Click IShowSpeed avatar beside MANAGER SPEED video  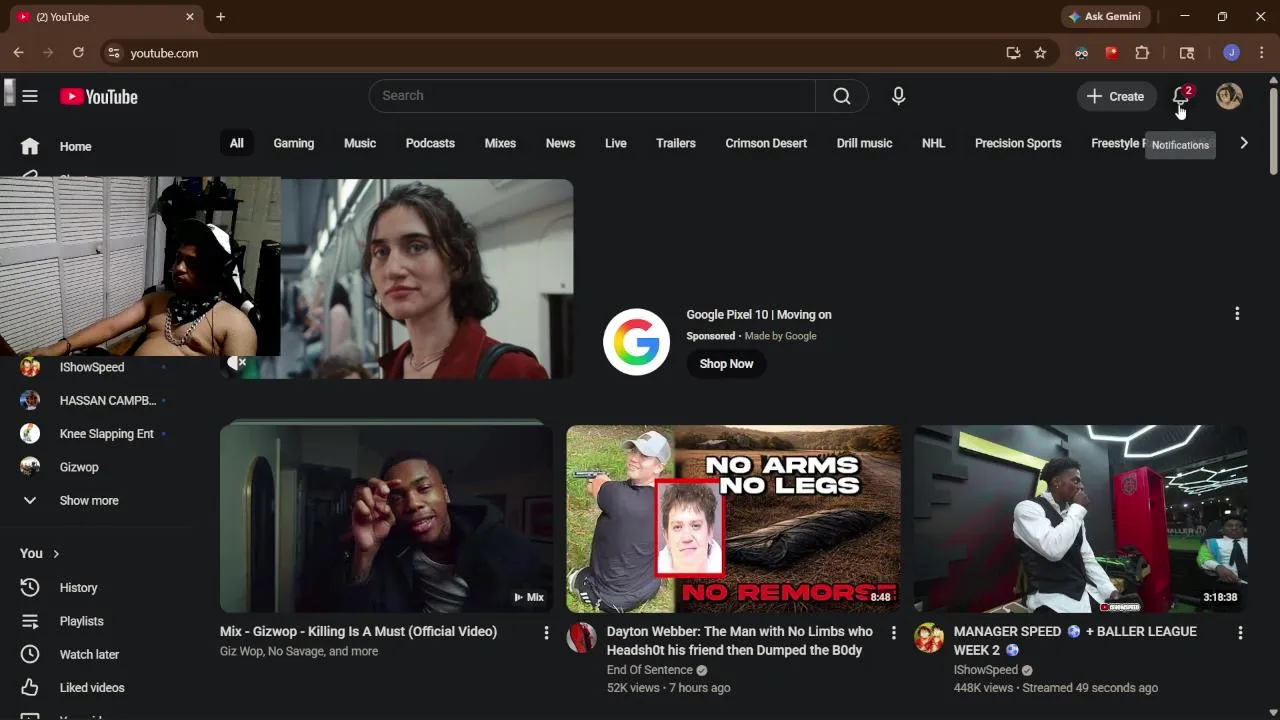pos(928,637)
